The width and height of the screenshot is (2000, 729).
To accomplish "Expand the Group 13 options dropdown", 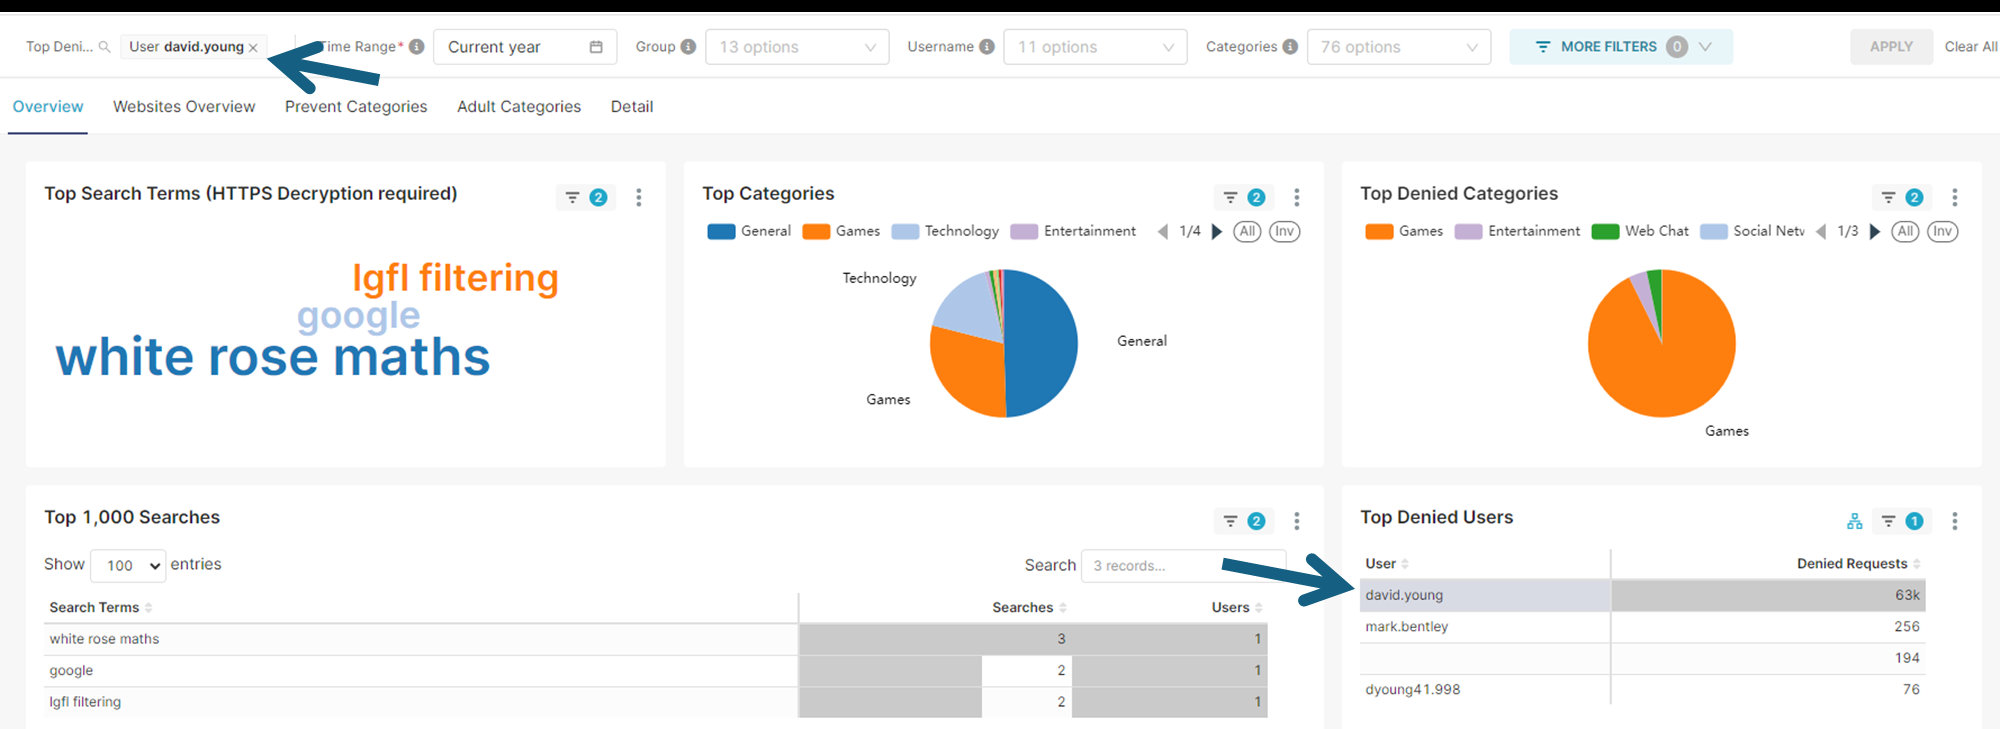I will 797,47.
